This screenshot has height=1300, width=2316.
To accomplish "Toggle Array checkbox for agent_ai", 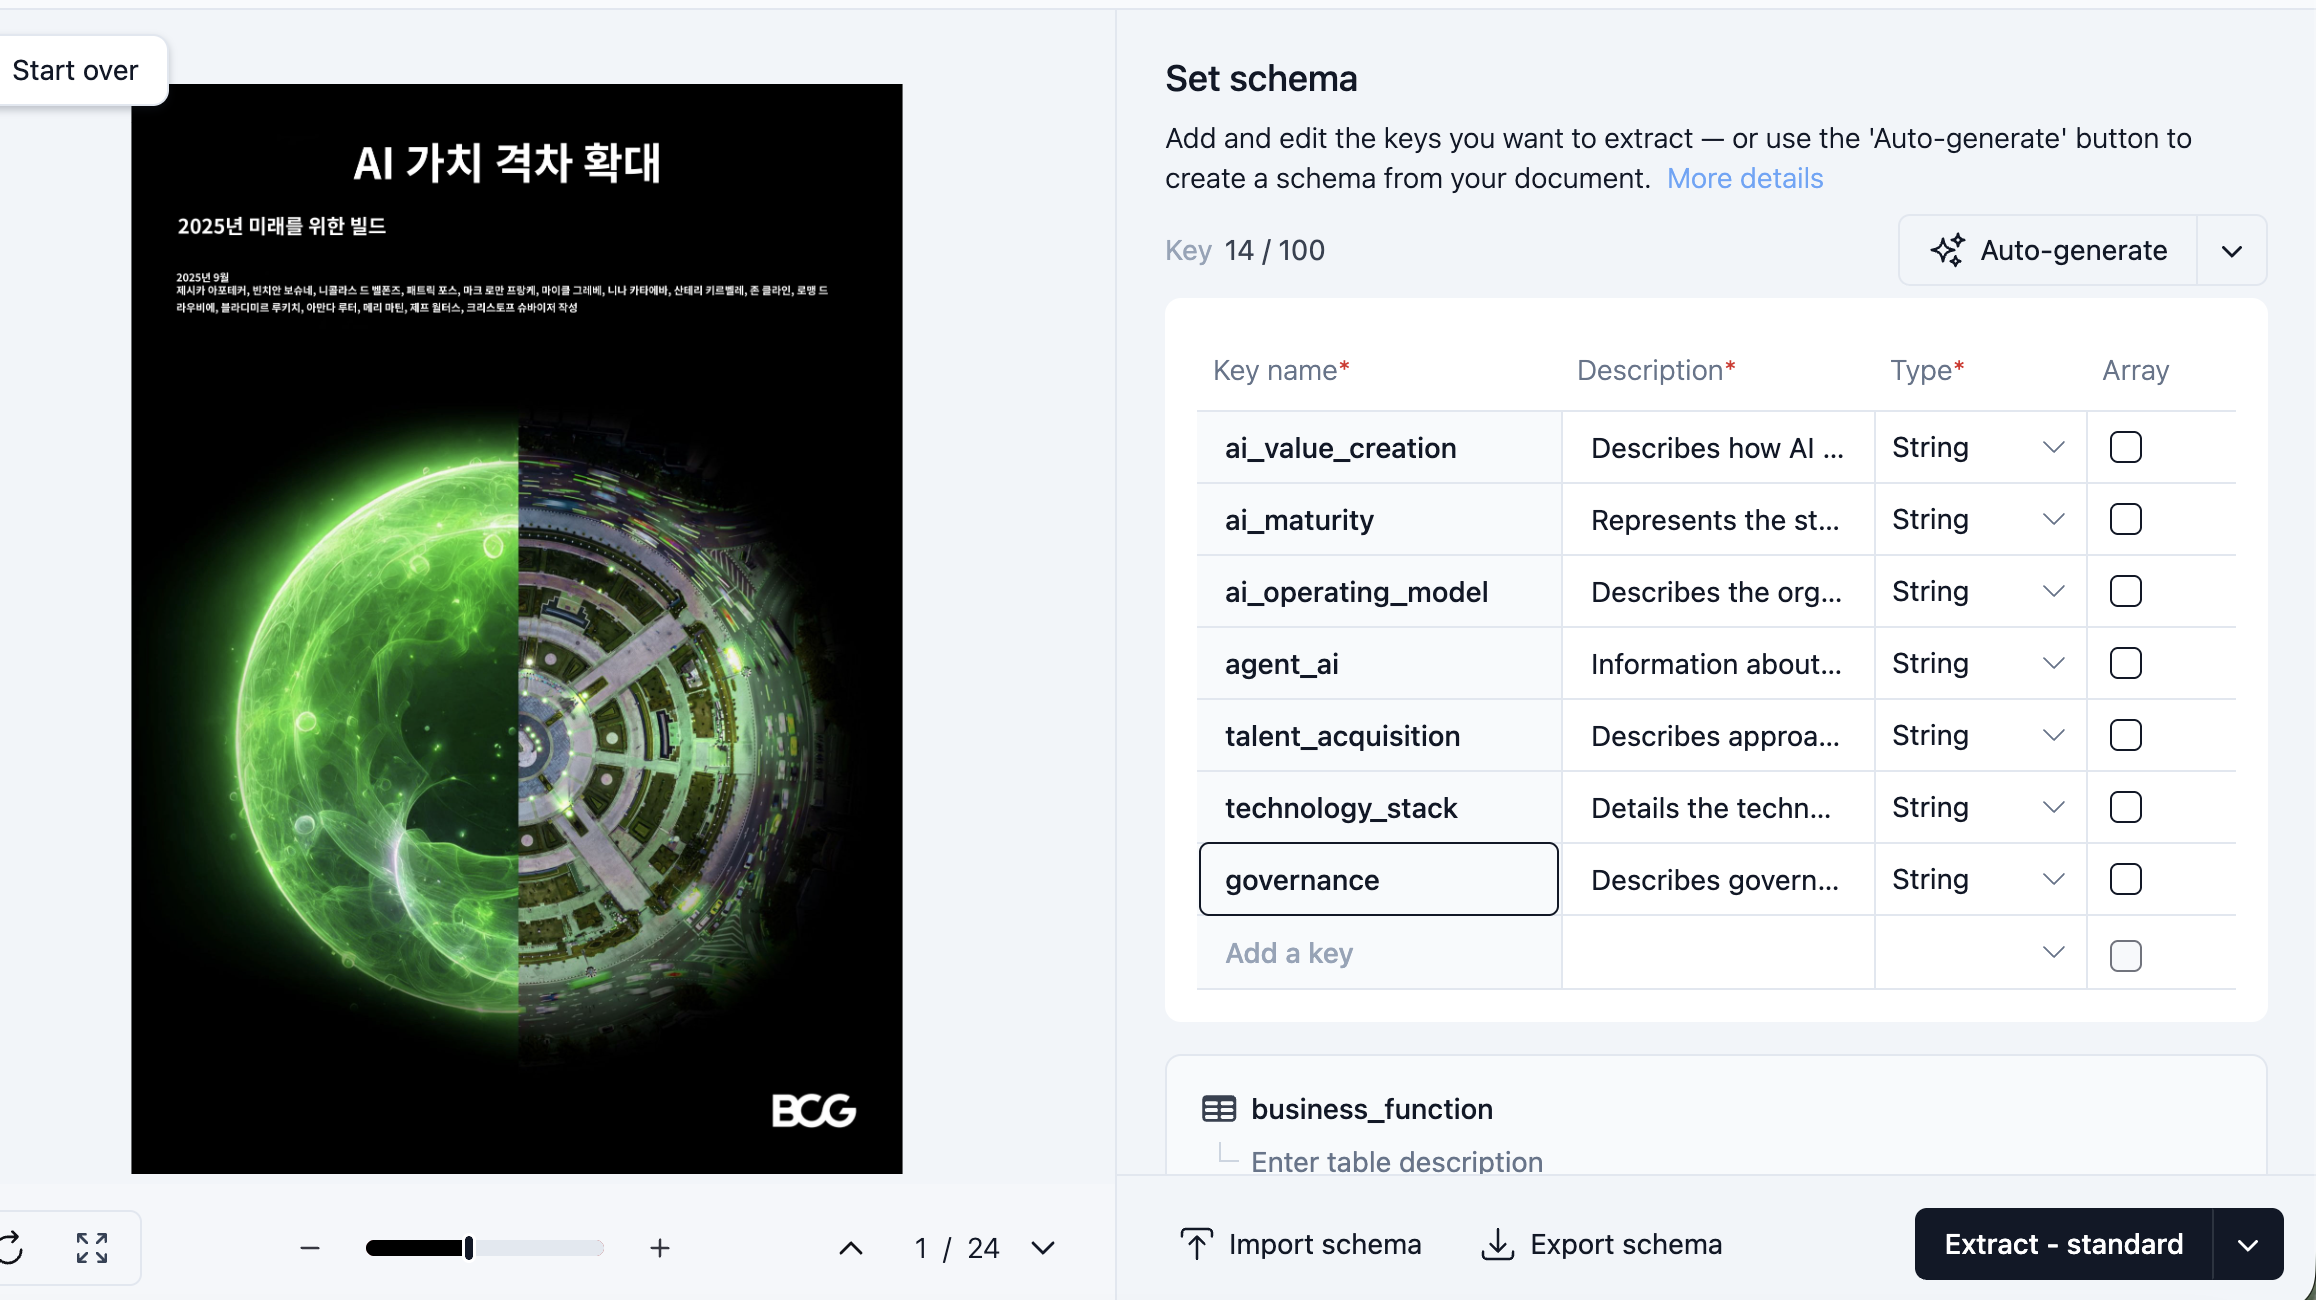I will pyautogui.click(x=2125, y=663).
